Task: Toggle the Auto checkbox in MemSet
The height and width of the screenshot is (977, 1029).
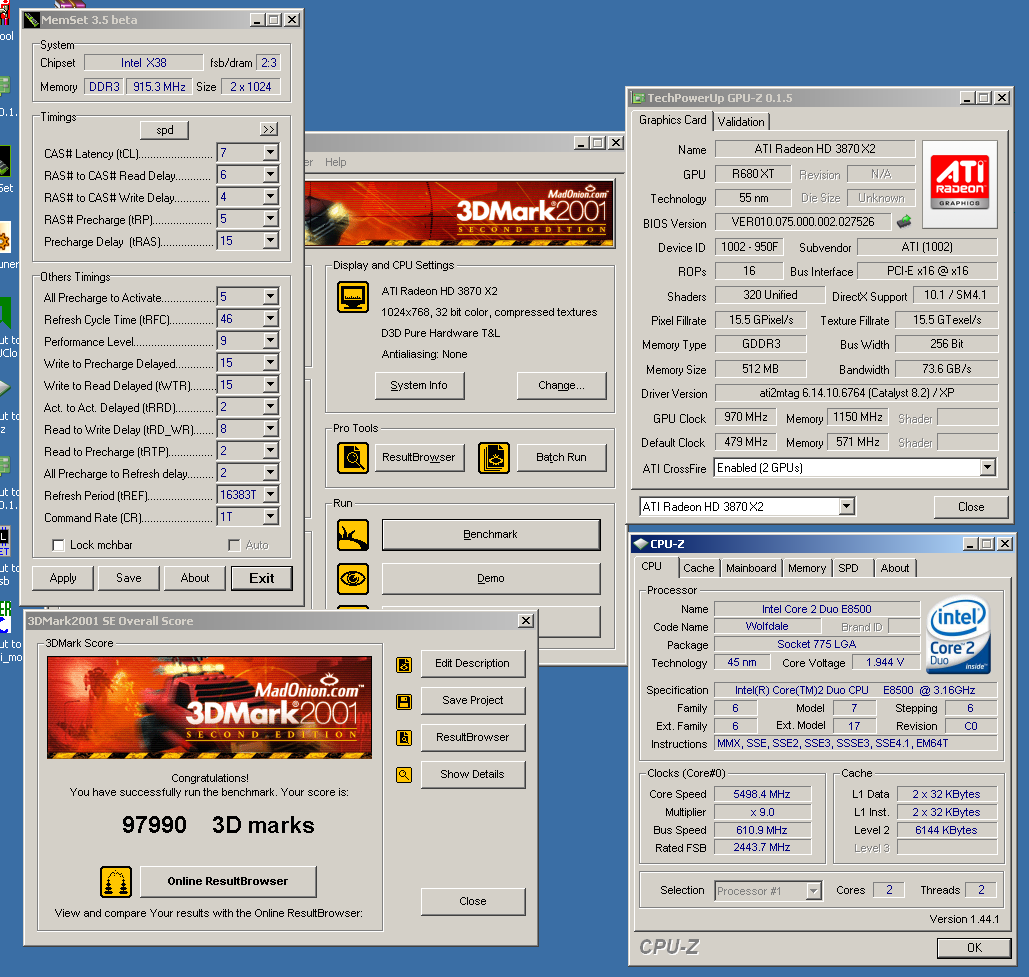Action: click(x=234, y=545)
